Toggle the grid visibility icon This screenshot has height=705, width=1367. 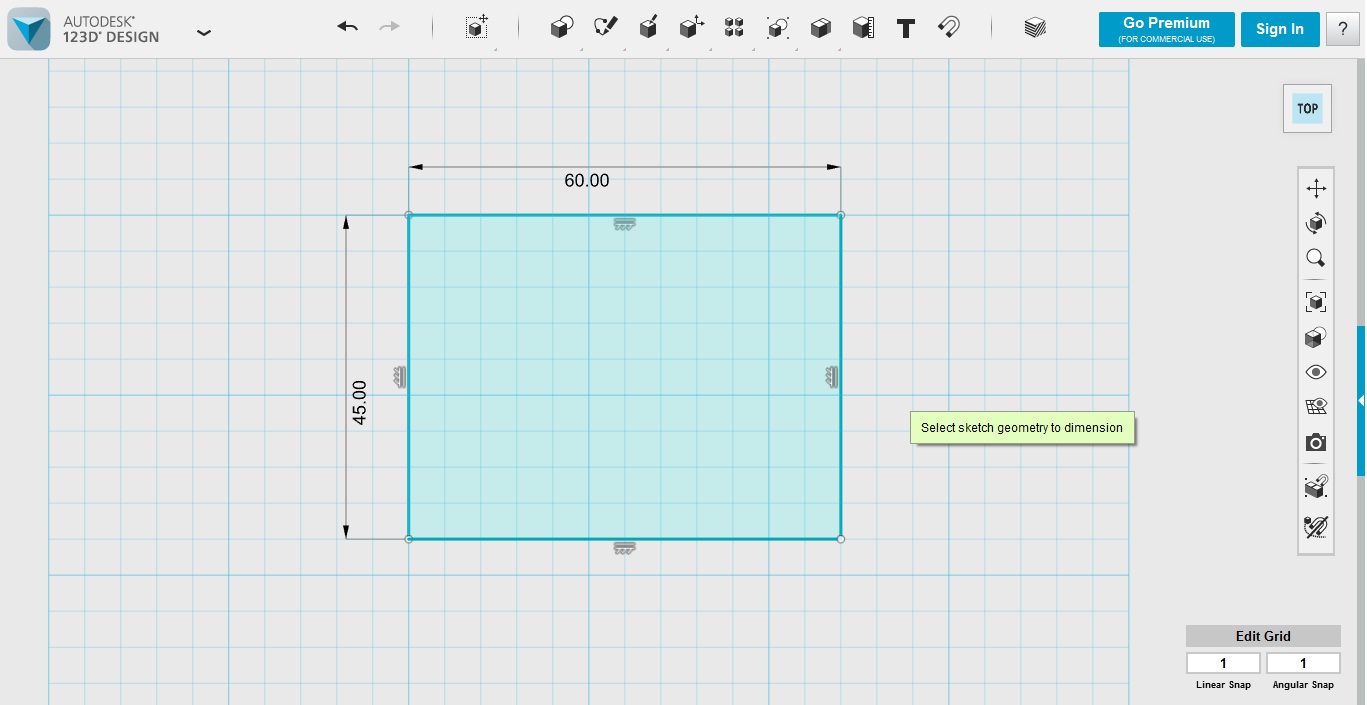(x=1316, y=407)
